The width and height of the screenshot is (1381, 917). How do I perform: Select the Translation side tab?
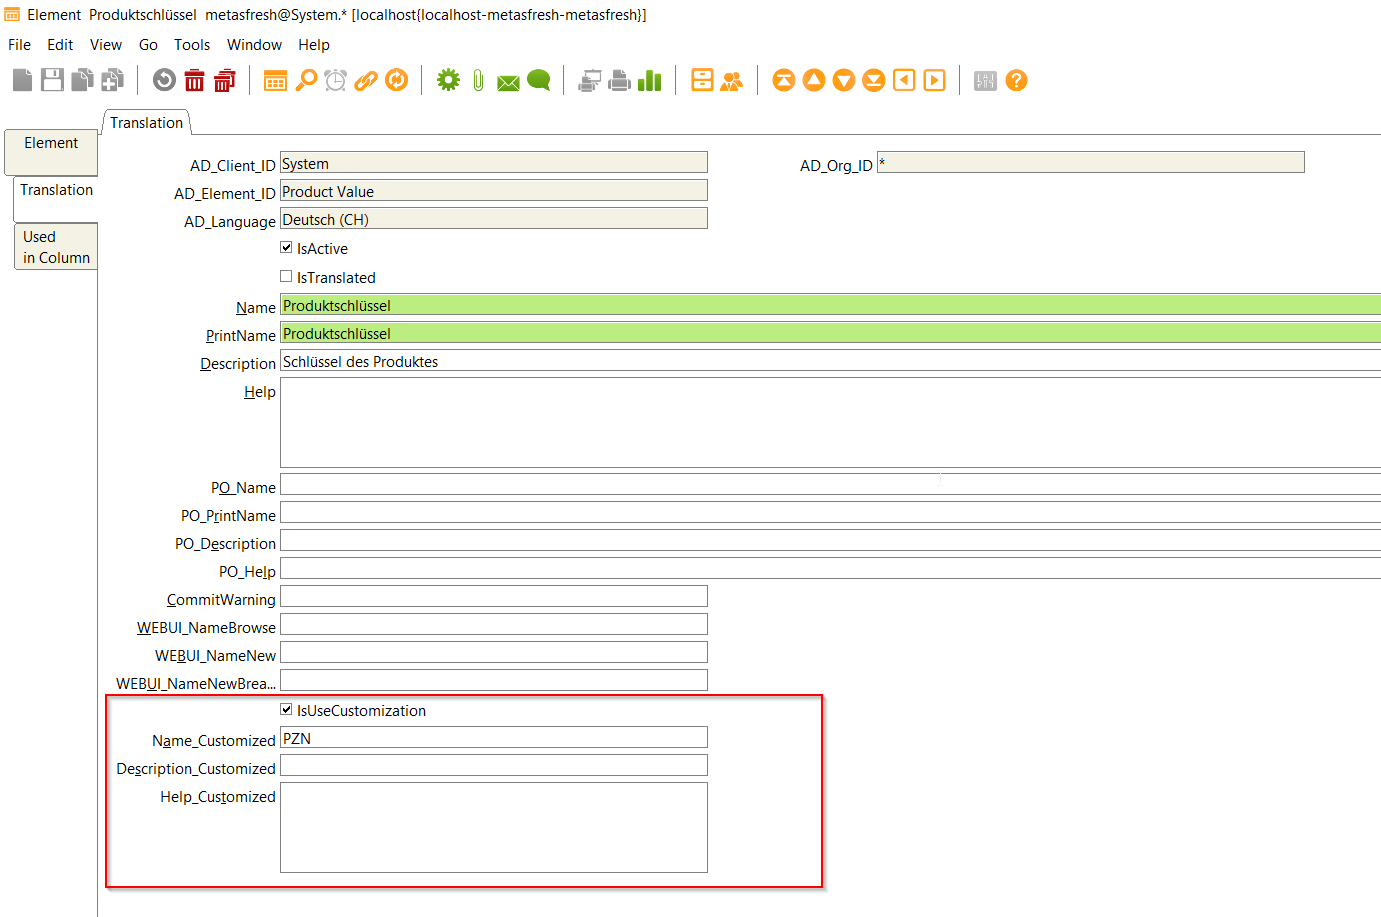pyautogui.click(x=56, y=199)
